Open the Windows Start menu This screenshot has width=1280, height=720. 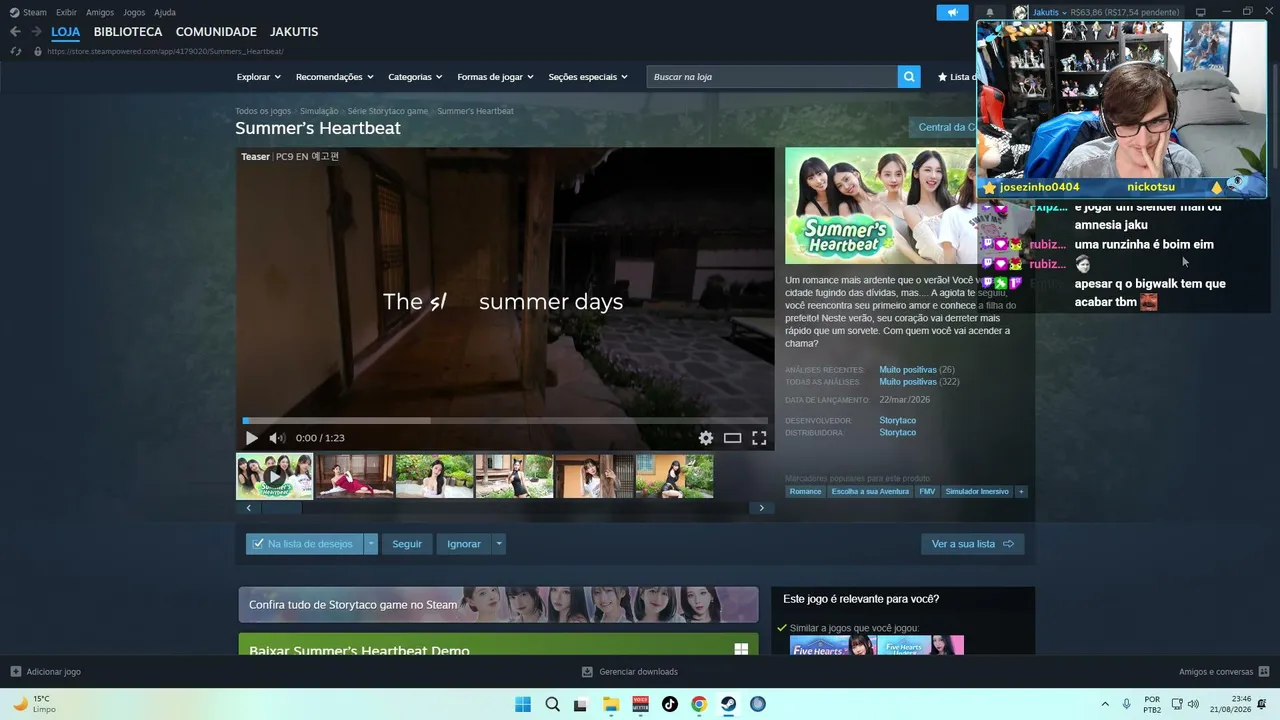pyautogui.click(x=523, y=704)
